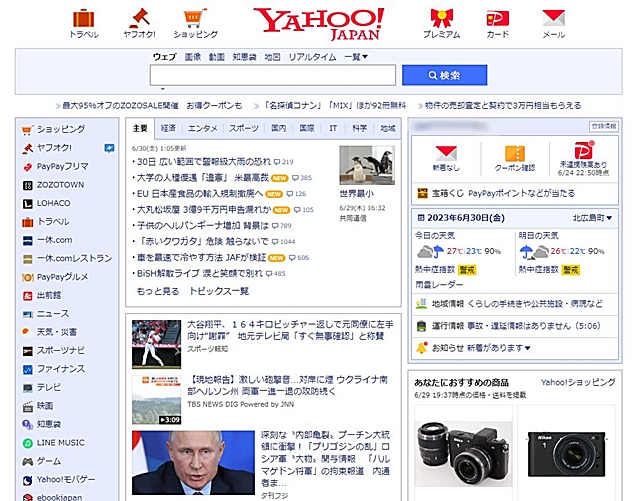The image size is (640, 501).
Task: Open 運行情報 train status row
Action: click(515, 326)
